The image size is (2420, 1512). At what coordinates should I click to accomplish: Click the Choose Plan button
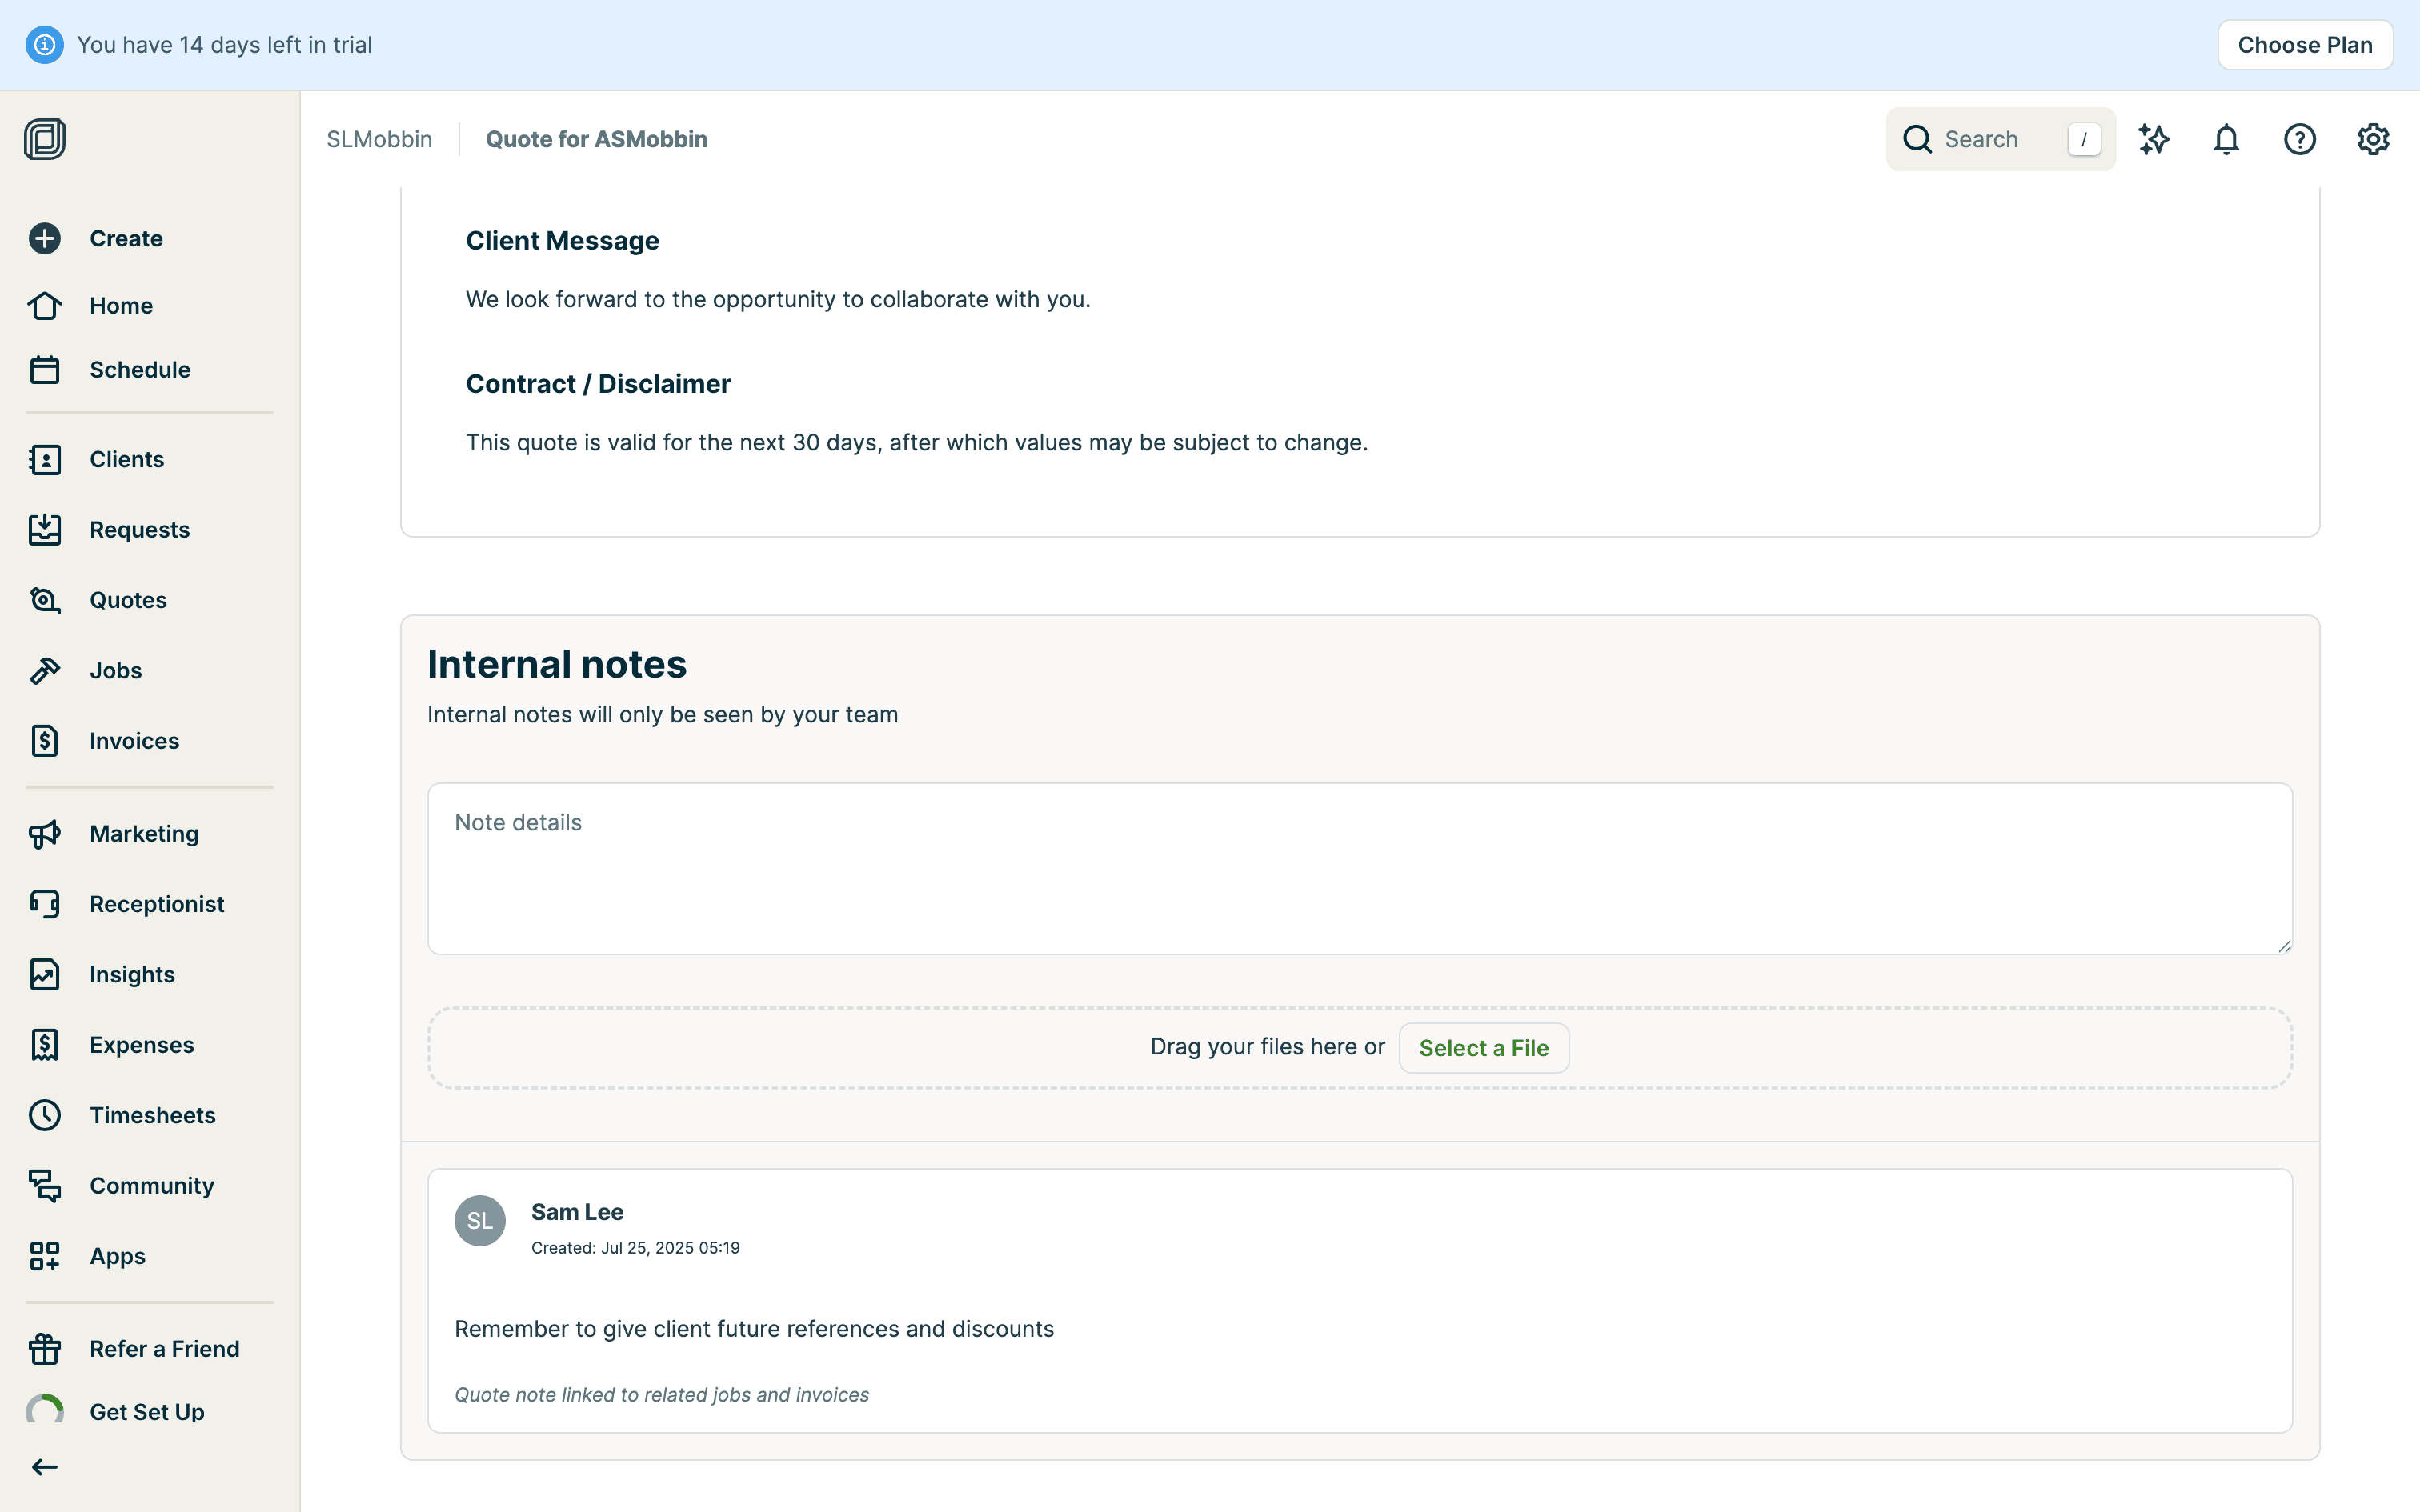pos(2304,45)
